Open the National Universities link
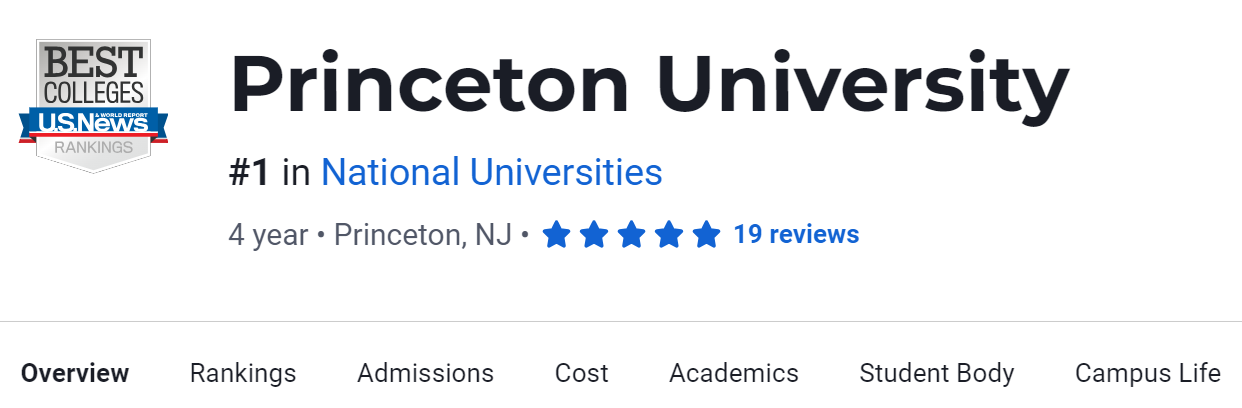Viewport: 1242px width, 408px height. 491,173
